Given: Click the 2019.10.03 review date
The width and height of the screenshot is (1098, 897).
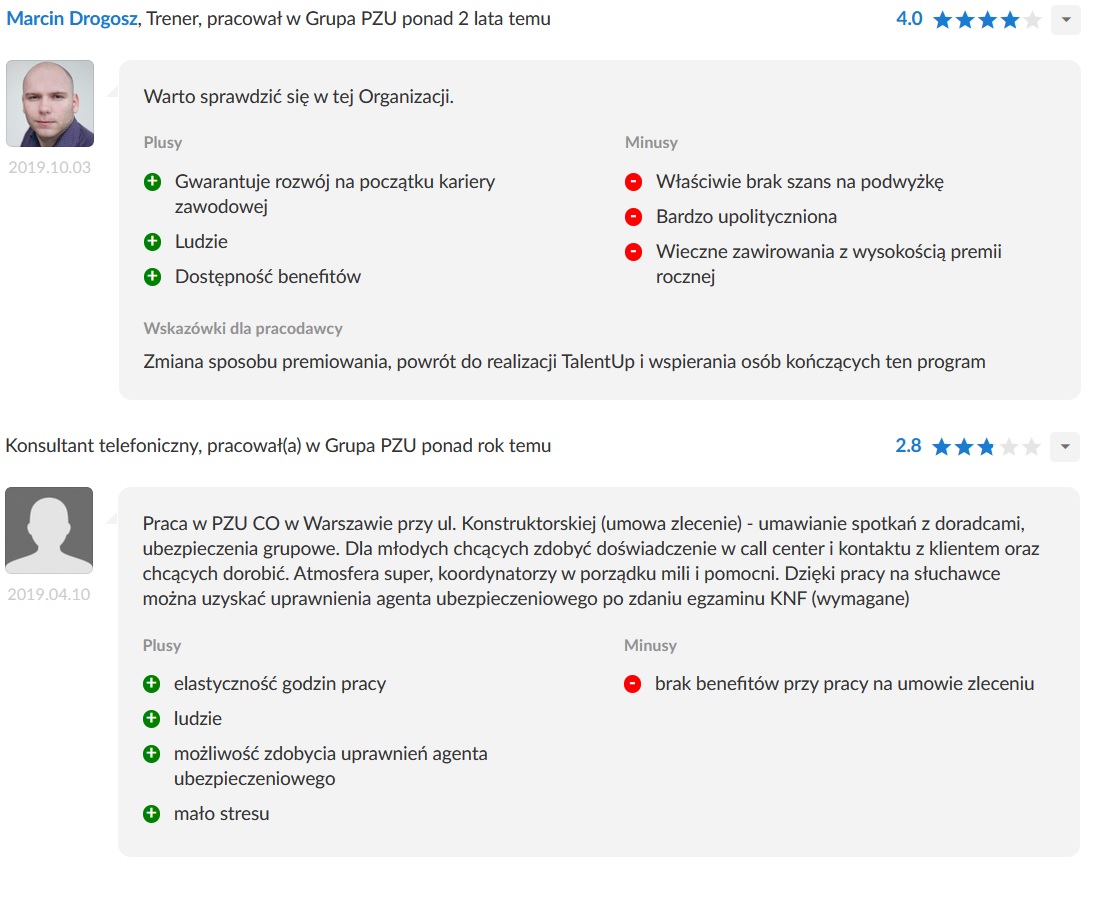Looking at the screenshot, I should point(49,167).
